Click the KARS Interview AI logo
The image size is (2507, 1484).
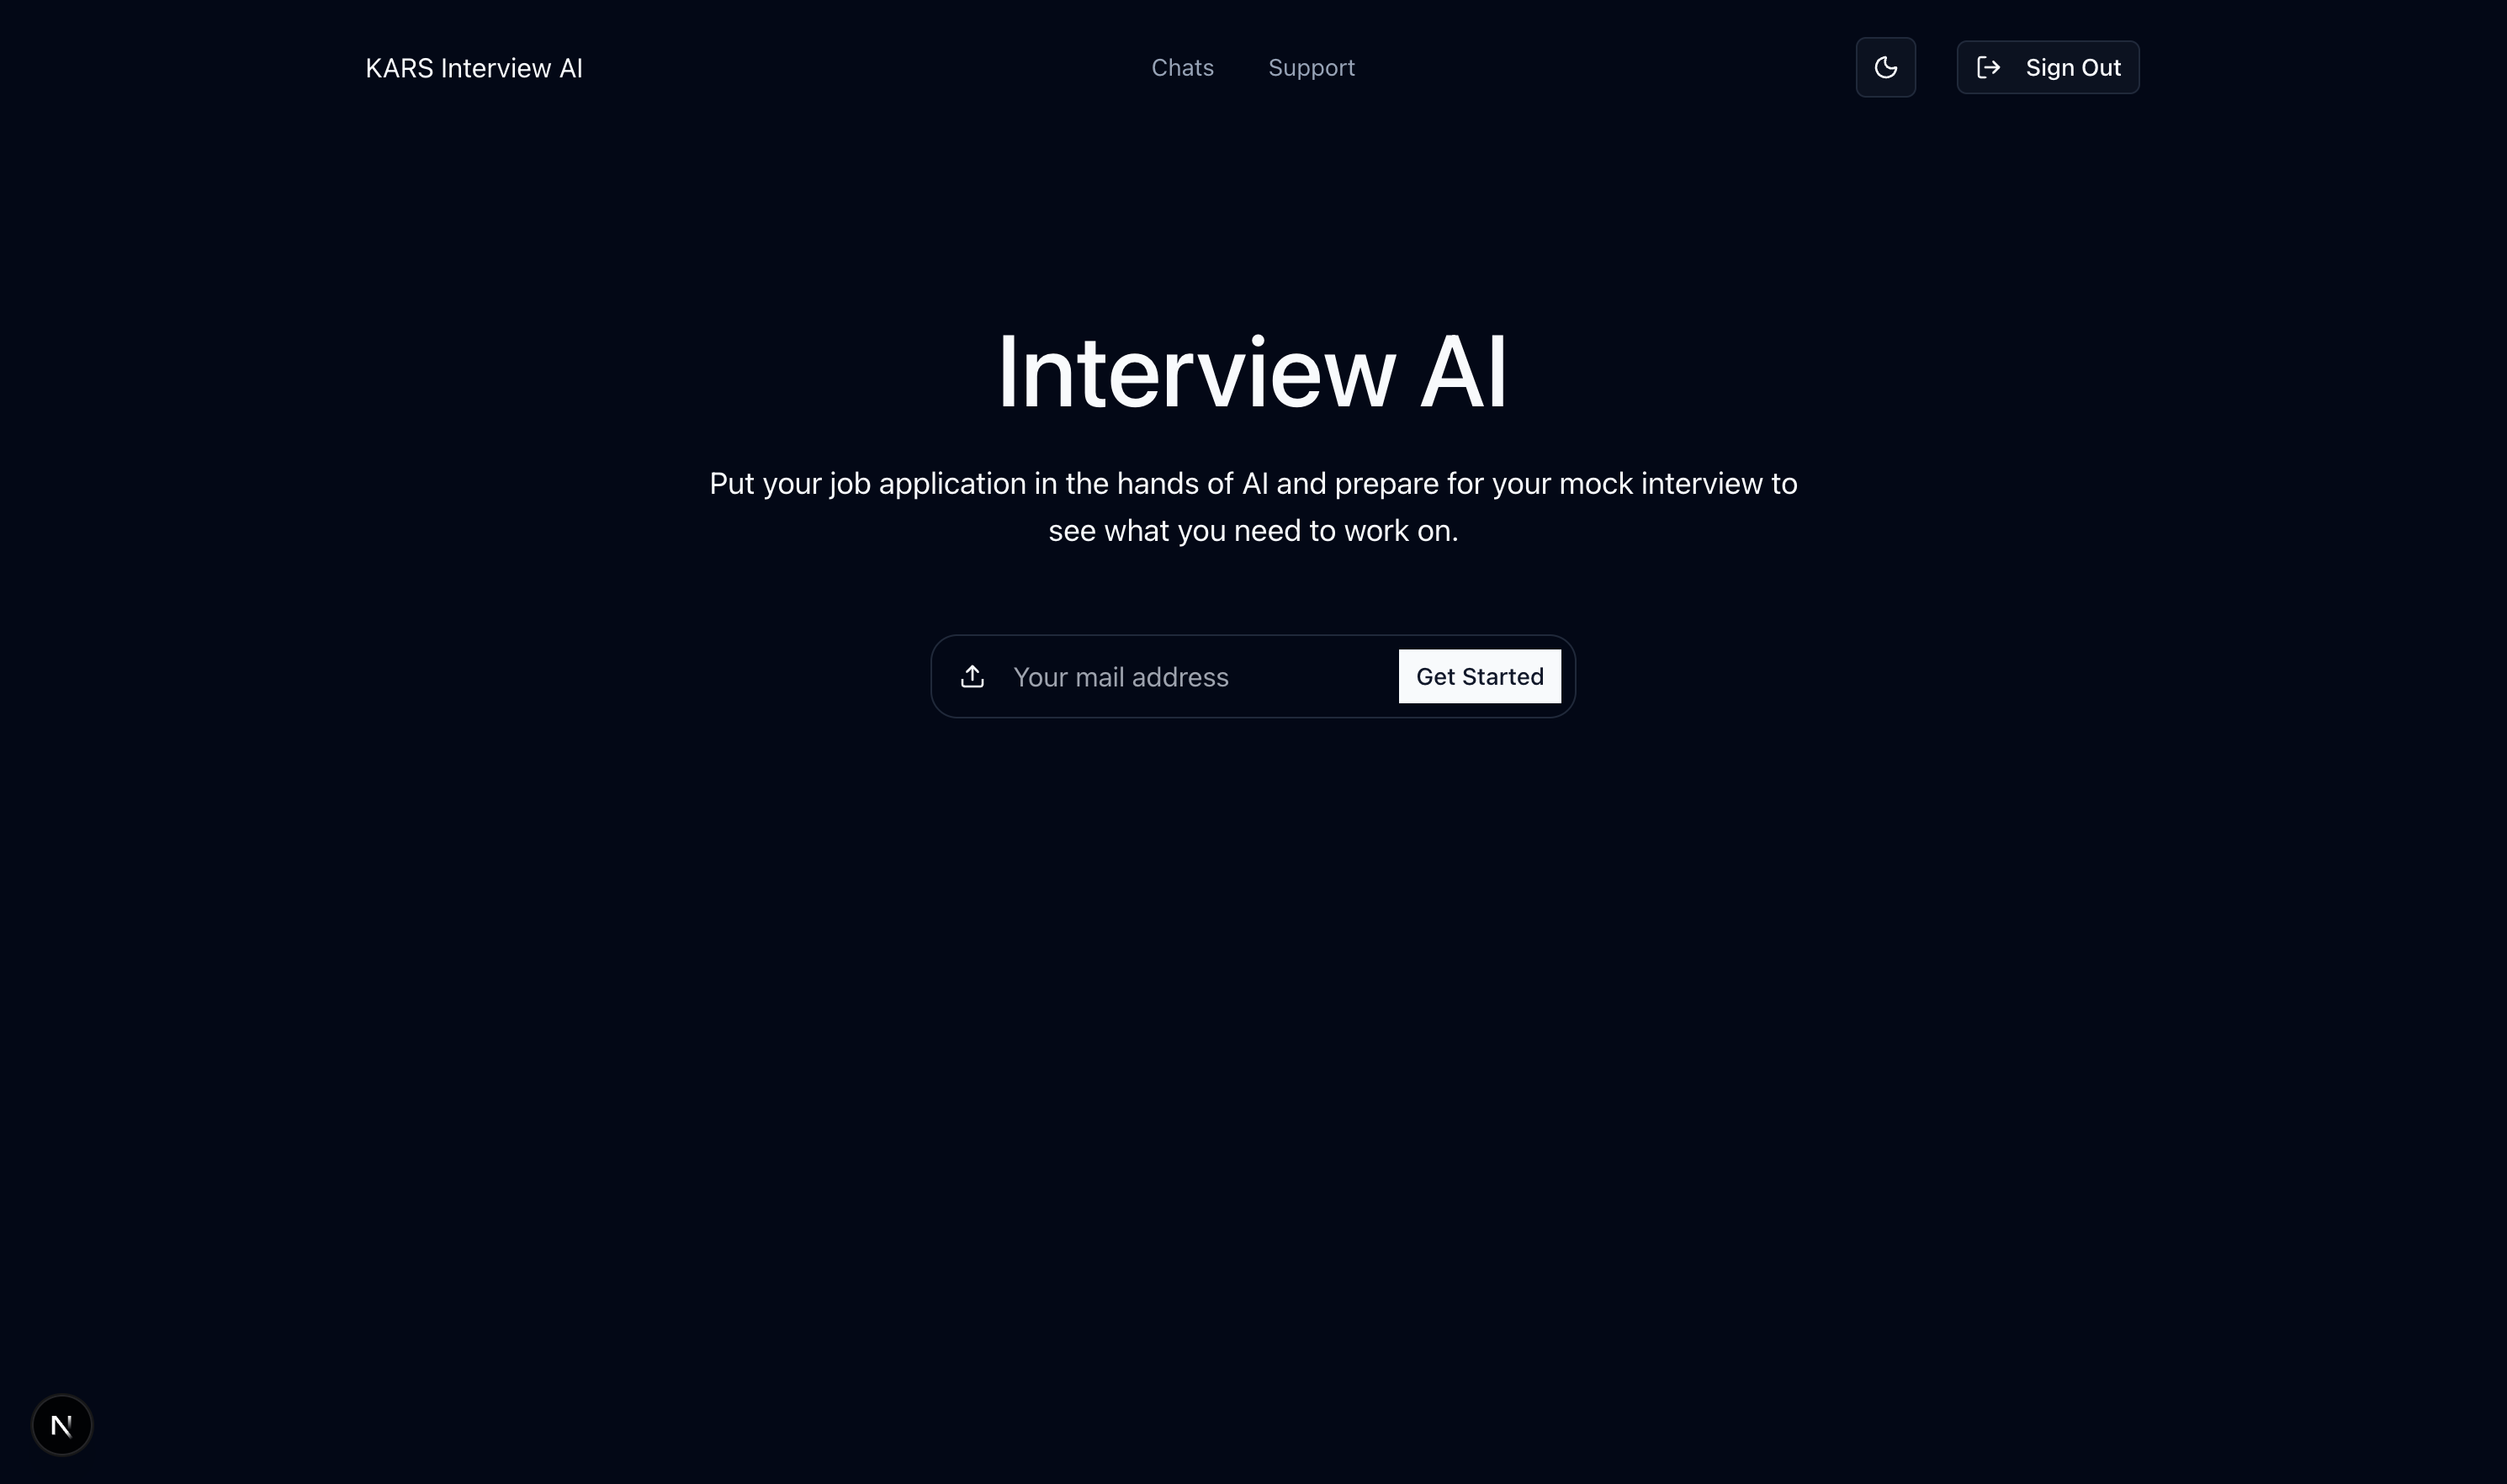[x=473, y=68]
